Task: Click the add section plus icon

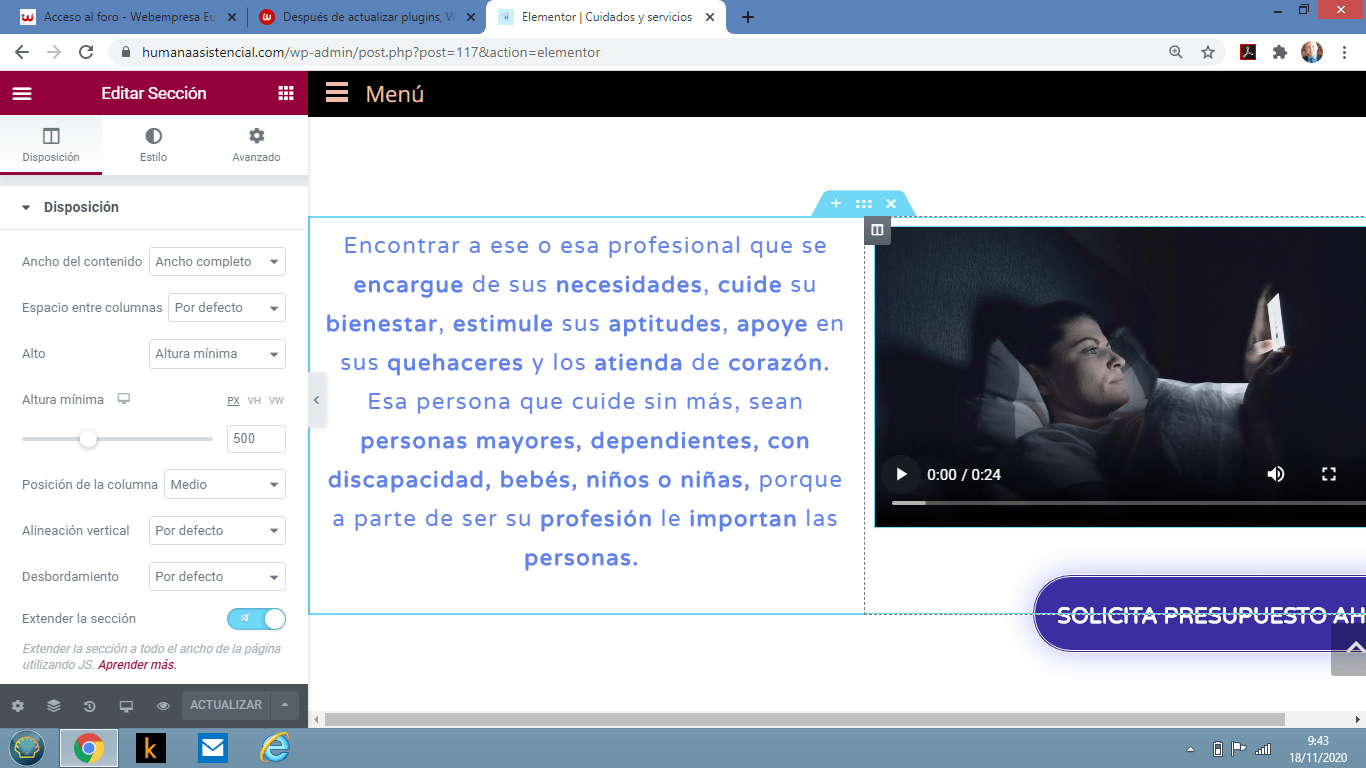Action: click(836, 204)
